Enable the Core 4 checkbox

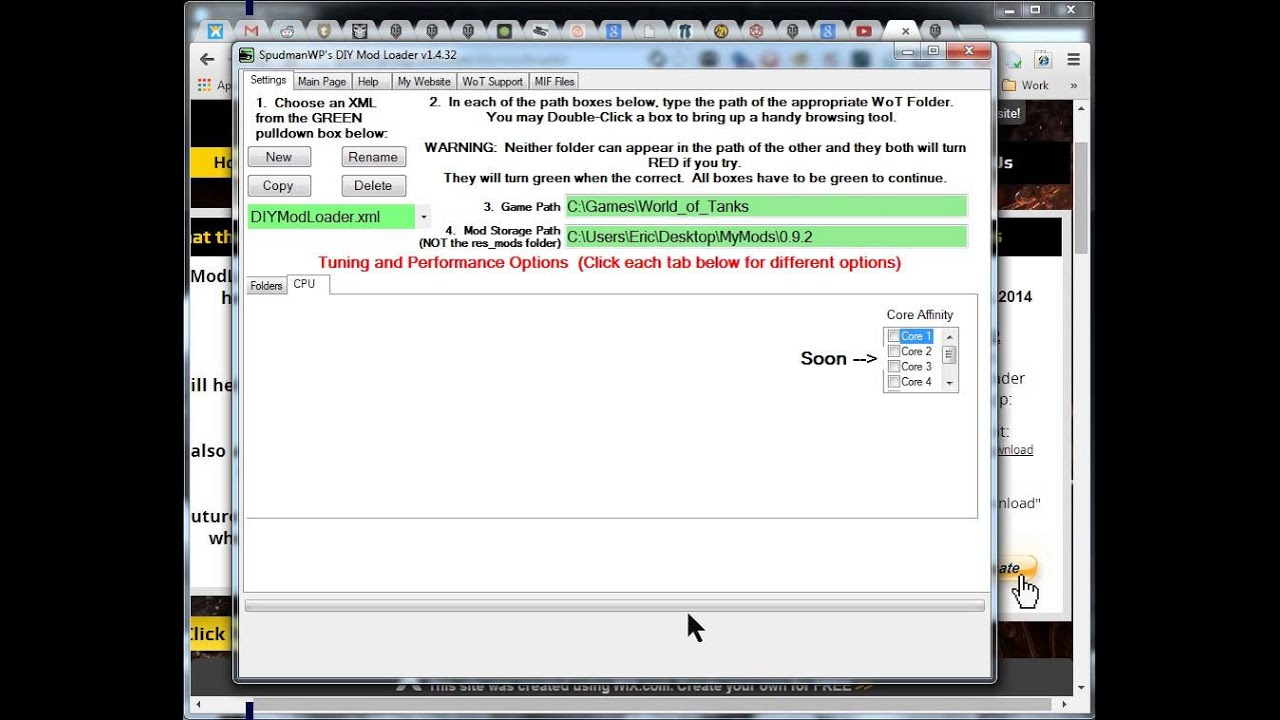(894, 382)
